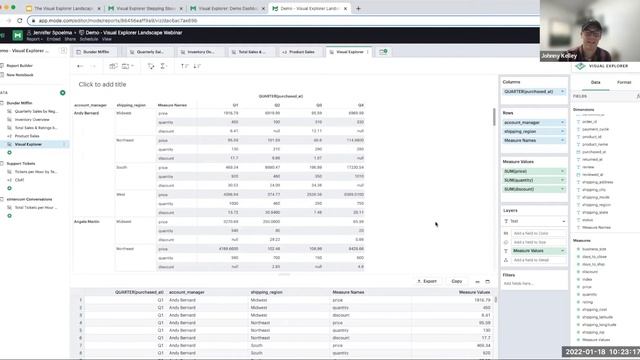
Task: Open Measure Values layer pill dropdown
Action: [562, 251]
